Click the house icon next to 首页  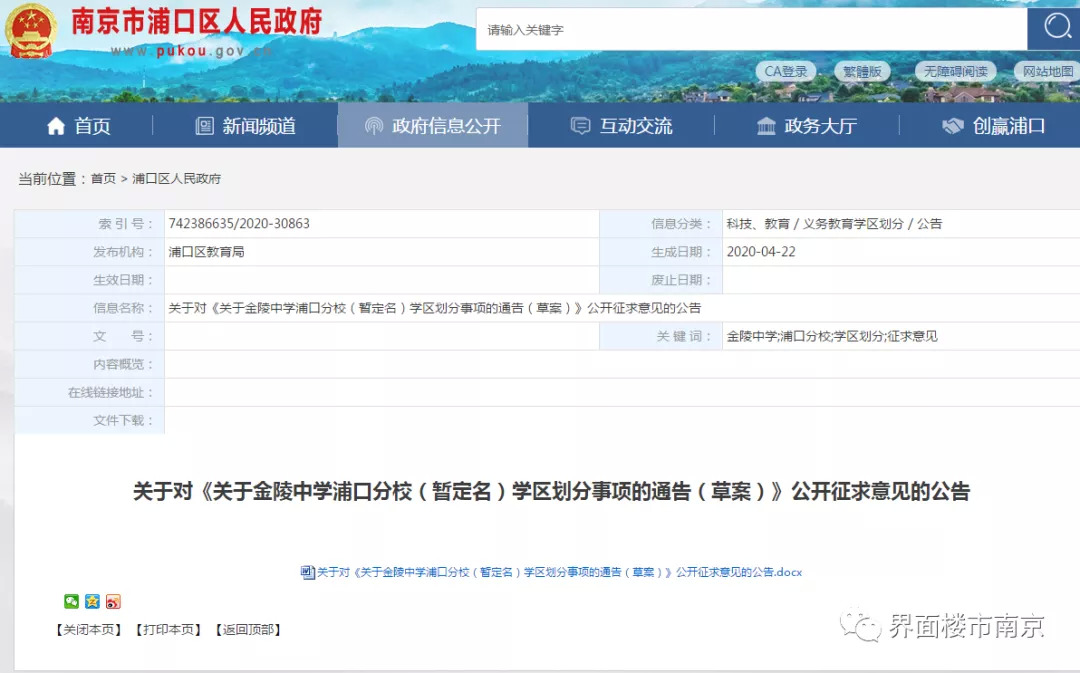tap(56, 125)
